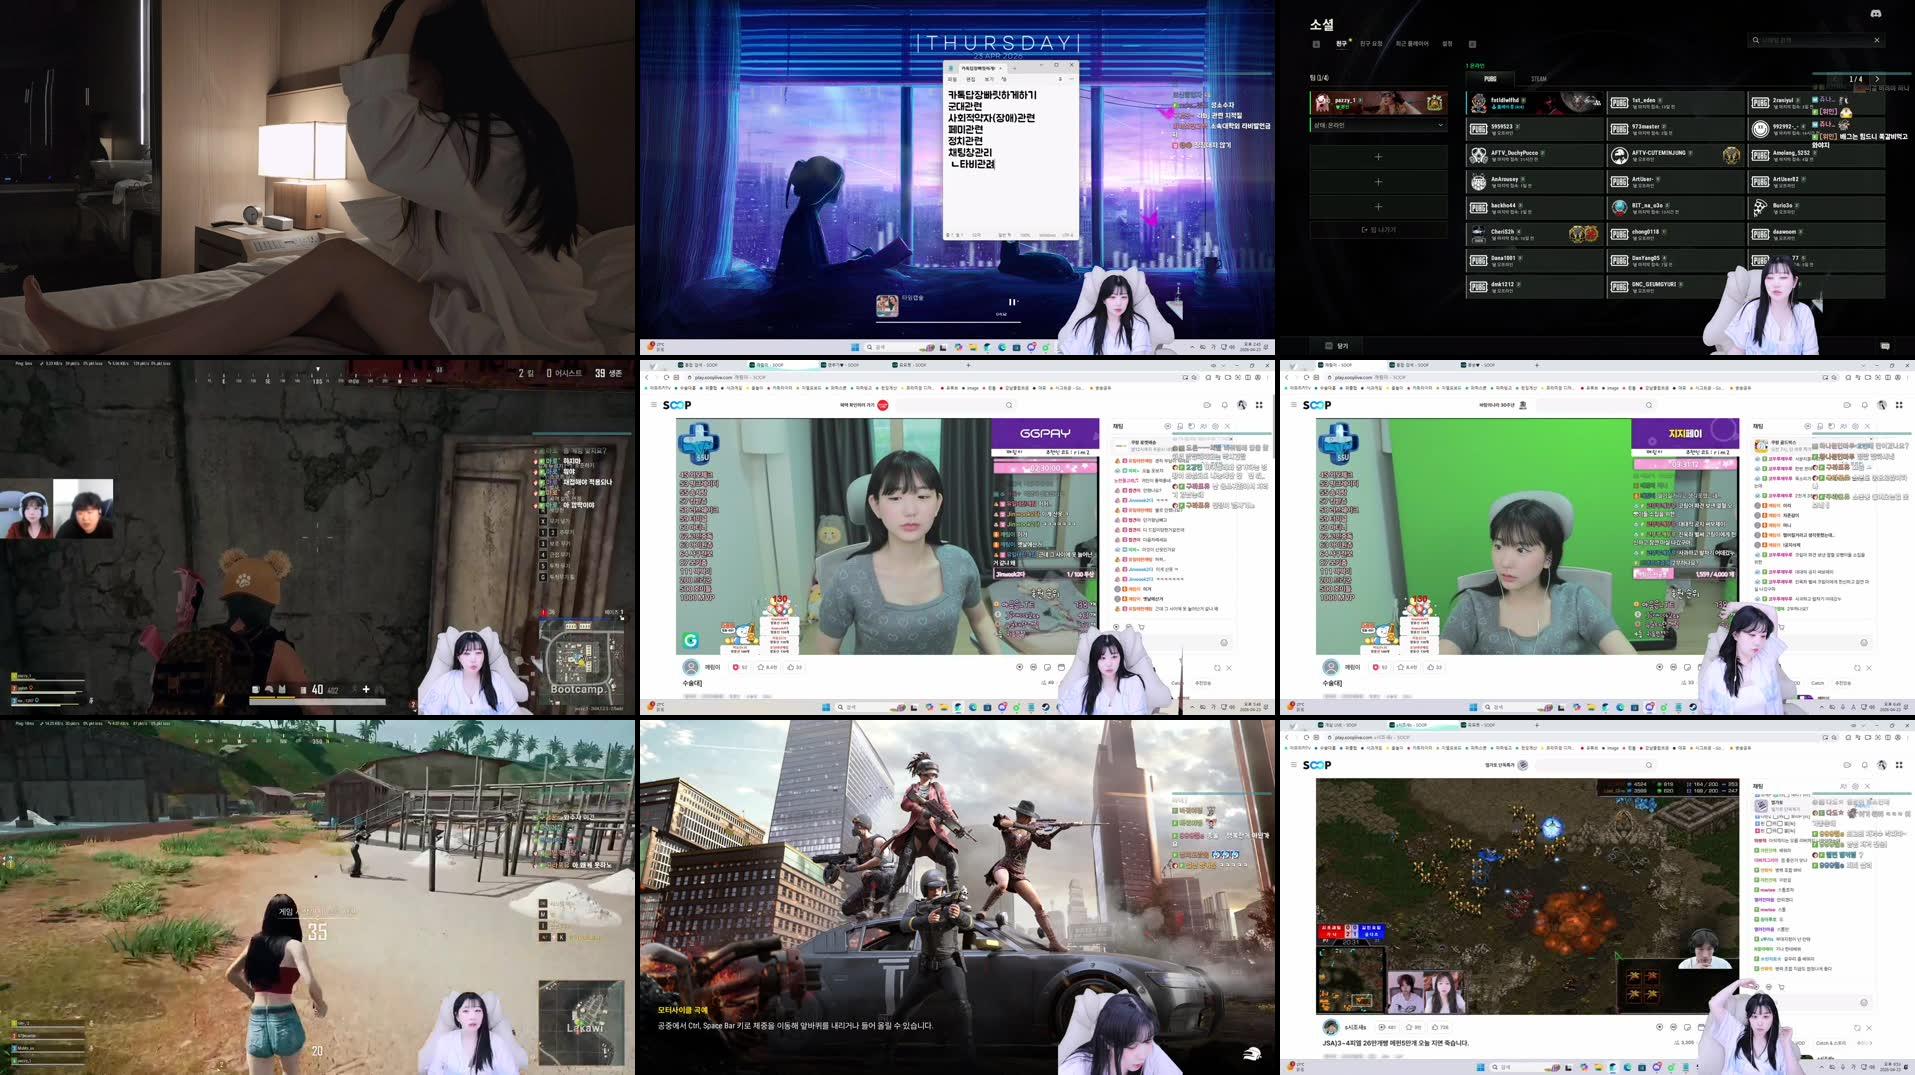Switch to the STEAM friends tab
Viewport: 1915px width, 1075px height.
1538,78
